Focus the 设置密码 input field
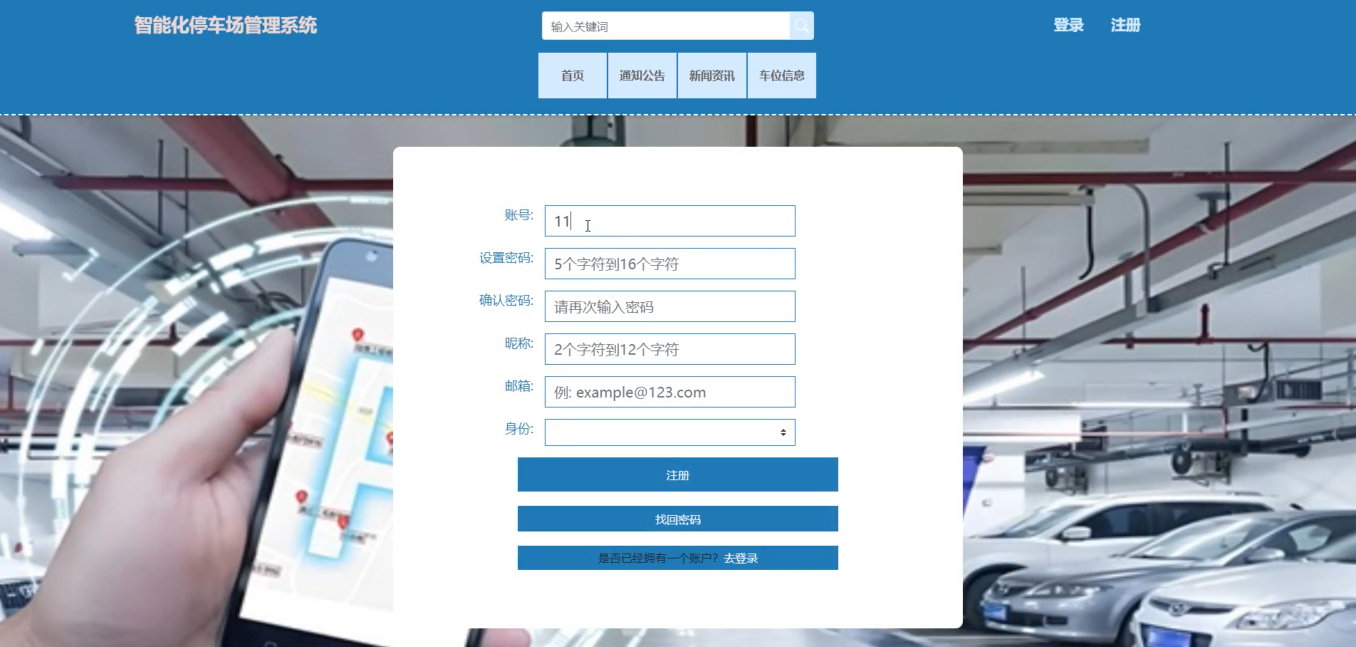Viewport: 1356px width, 647px height. pyautogui.click(x=670, y=264)
